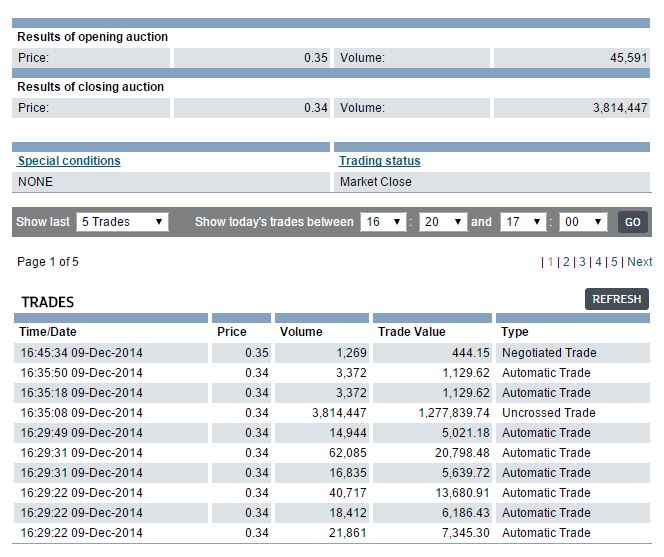This screenshot has width=664, height=557.
Task: Open the end minute dropdown showing 00
Action: pos(583,222)
